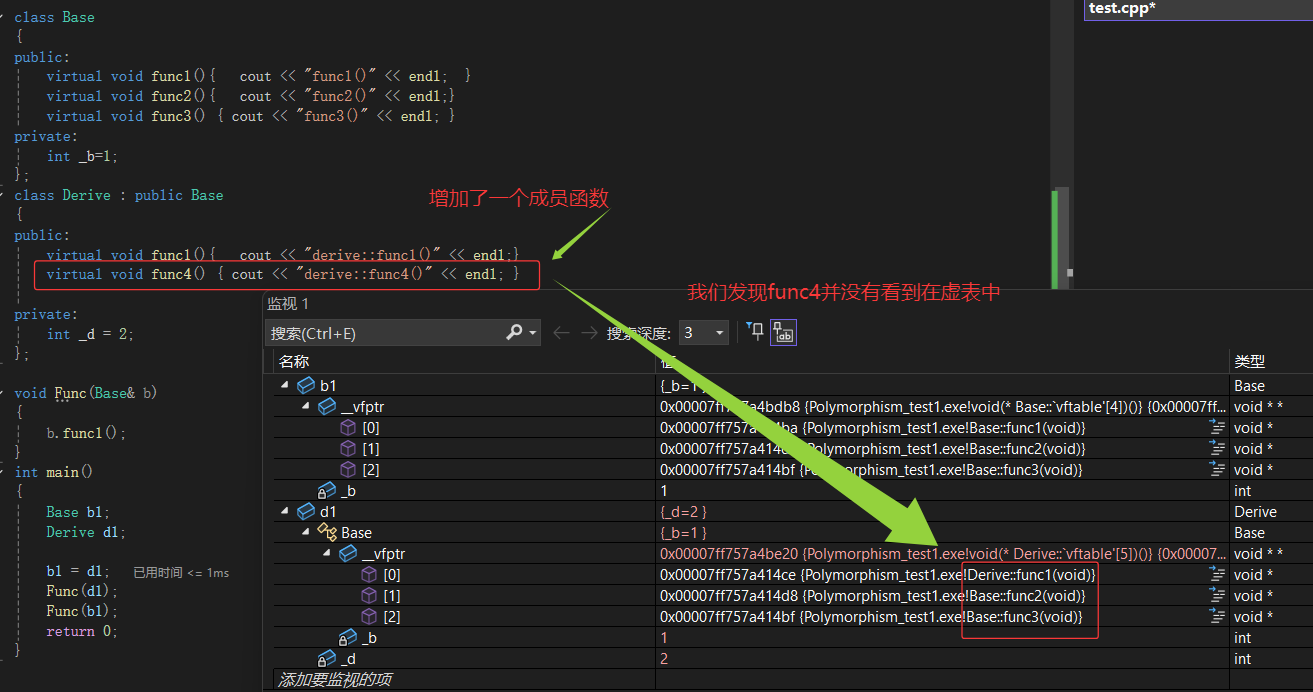The height and width of the screenshot is (692, 1313).
Task: Click the blue cube icon beside d1
Action: coord(306,512)
